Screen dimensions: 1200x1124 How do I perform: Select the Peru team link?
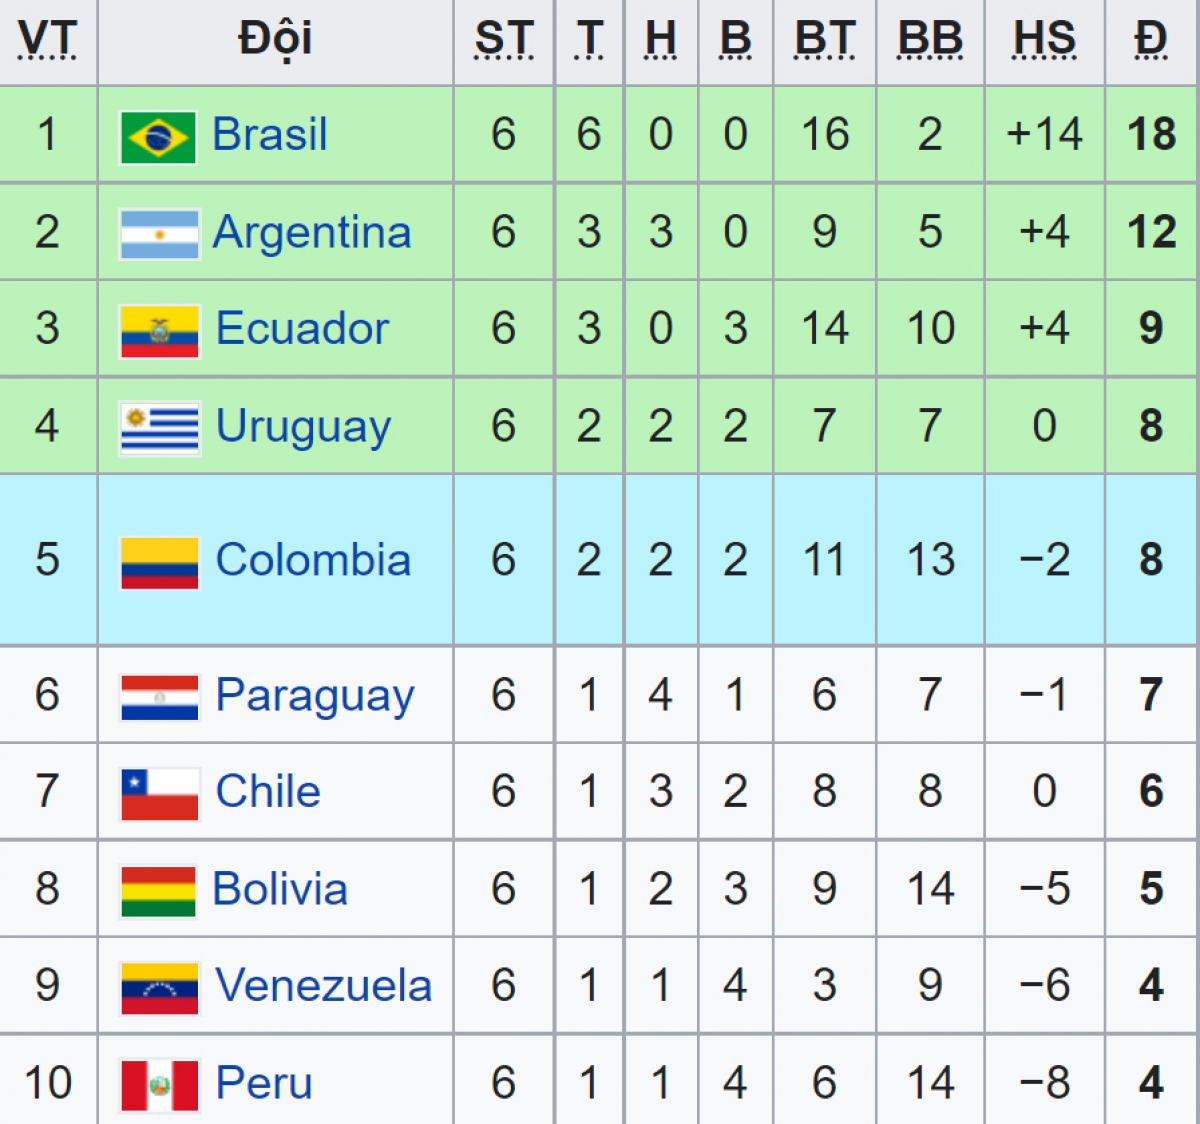coord(264,1083)
